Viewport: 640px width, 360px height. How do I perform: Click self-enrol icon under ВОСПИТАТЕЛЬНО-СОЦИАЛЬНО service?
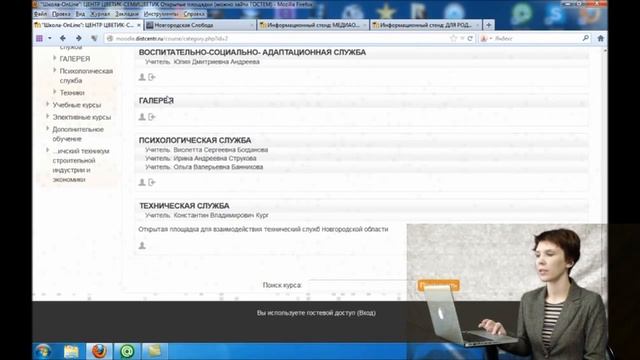point(152,77)
